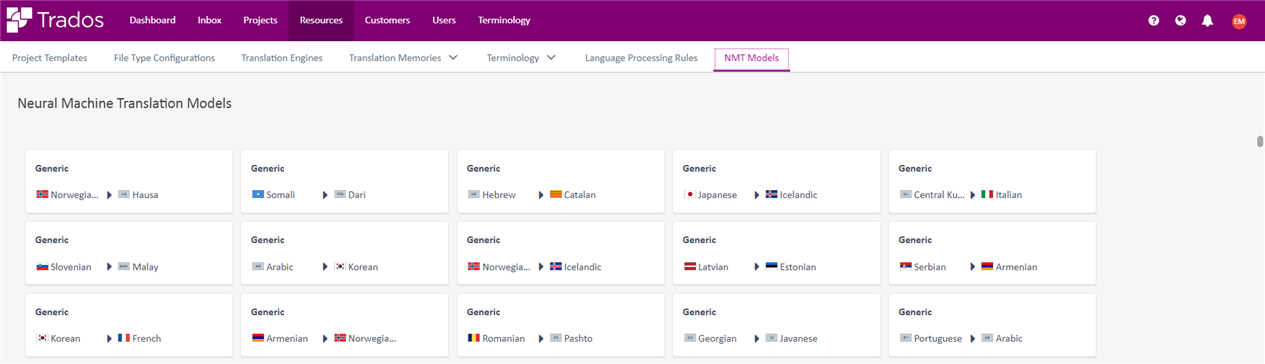Open the Latvian to Estonian model card

[776, 253]
